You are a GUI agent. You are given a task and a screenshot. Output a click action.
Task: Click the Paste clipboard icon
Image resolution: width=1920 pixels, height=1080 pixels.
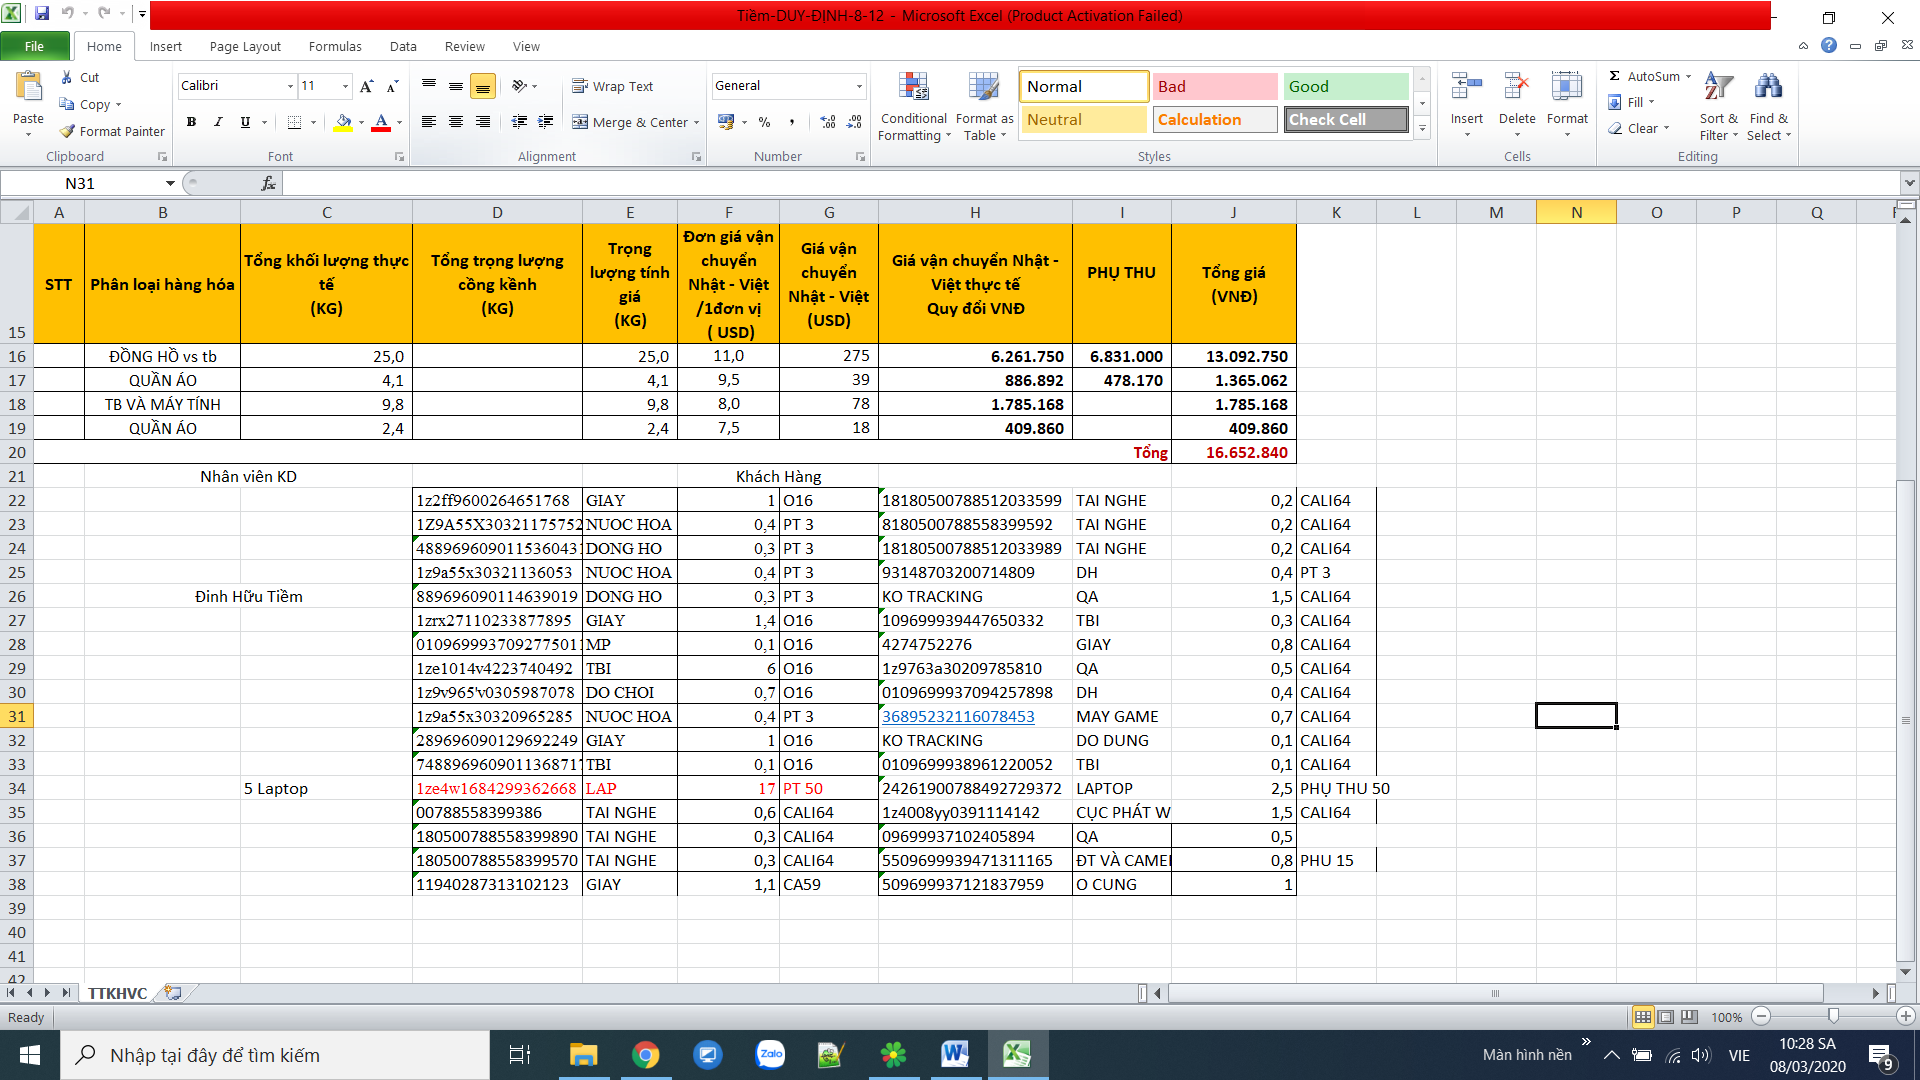click(28, 88)
